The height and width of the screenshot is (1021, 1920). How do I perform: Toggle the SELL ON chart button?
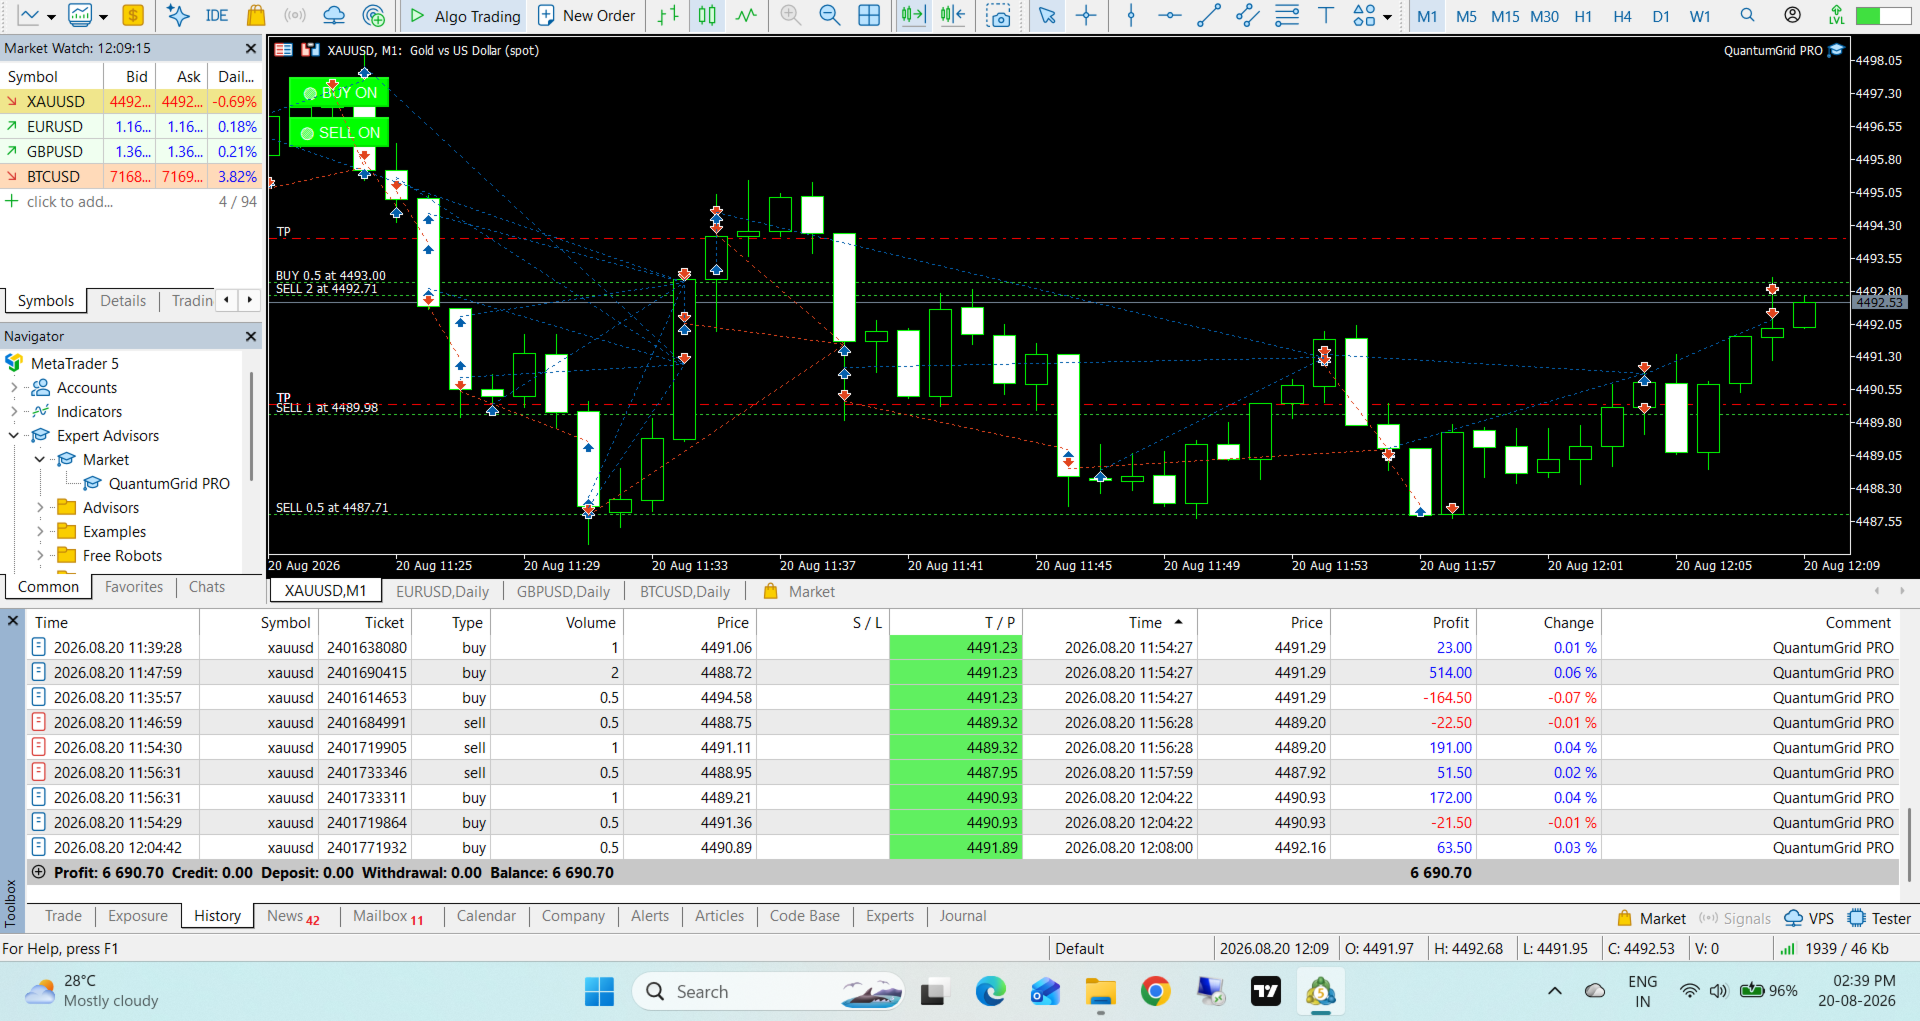339,132
